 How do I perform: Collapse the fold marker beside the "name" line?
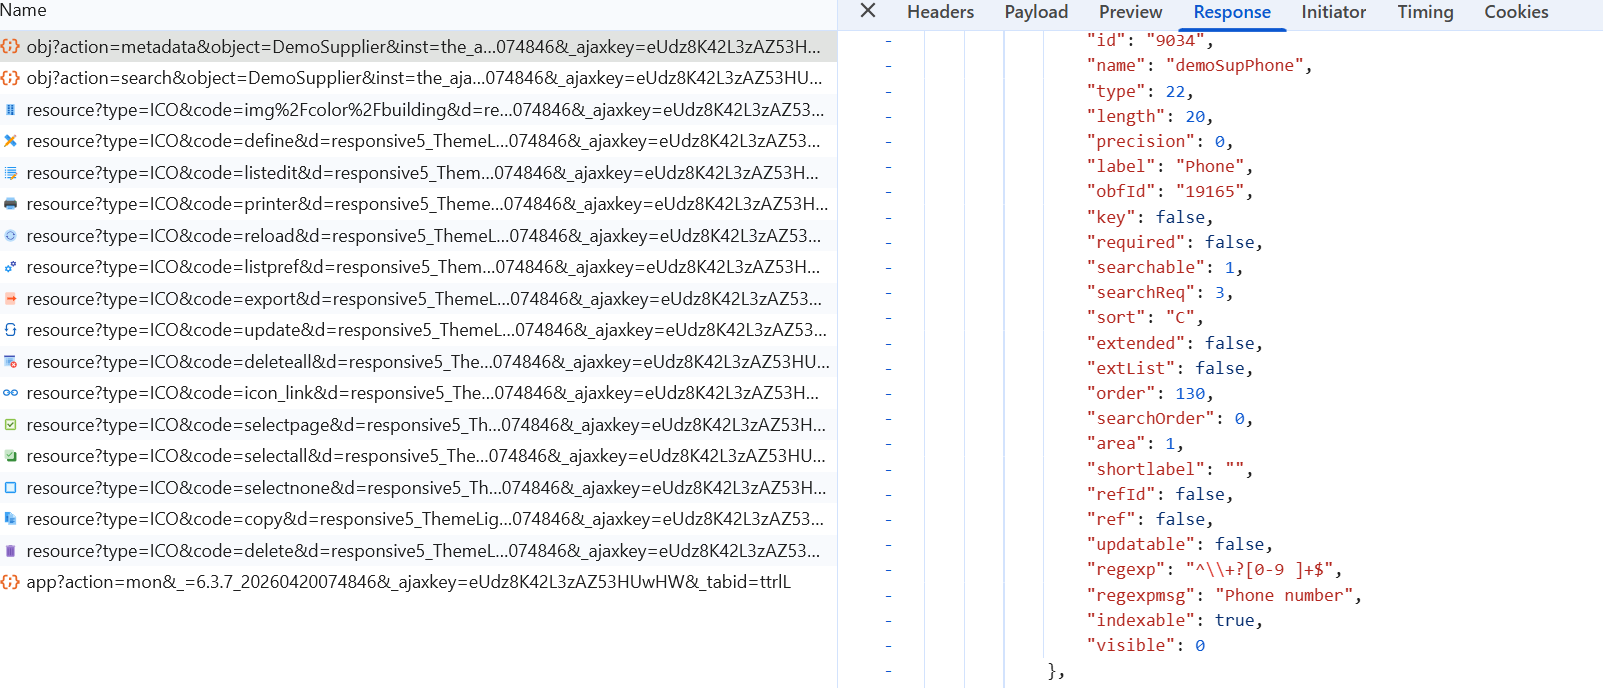(x=888, y=66)
